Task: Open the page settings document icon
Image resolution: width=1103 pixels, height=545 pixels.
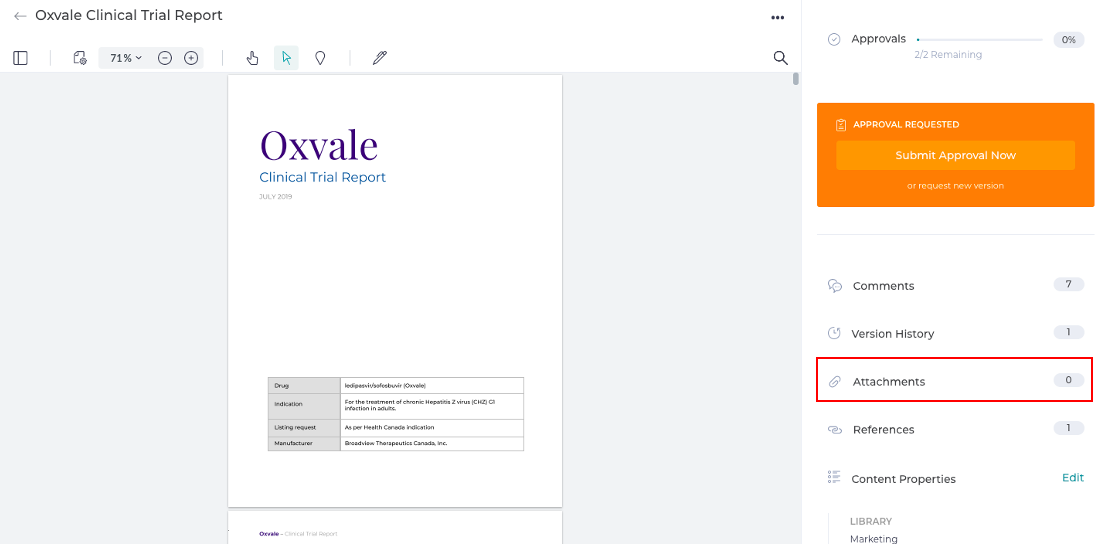Action: pyautogui.click(x=80, y=58)
